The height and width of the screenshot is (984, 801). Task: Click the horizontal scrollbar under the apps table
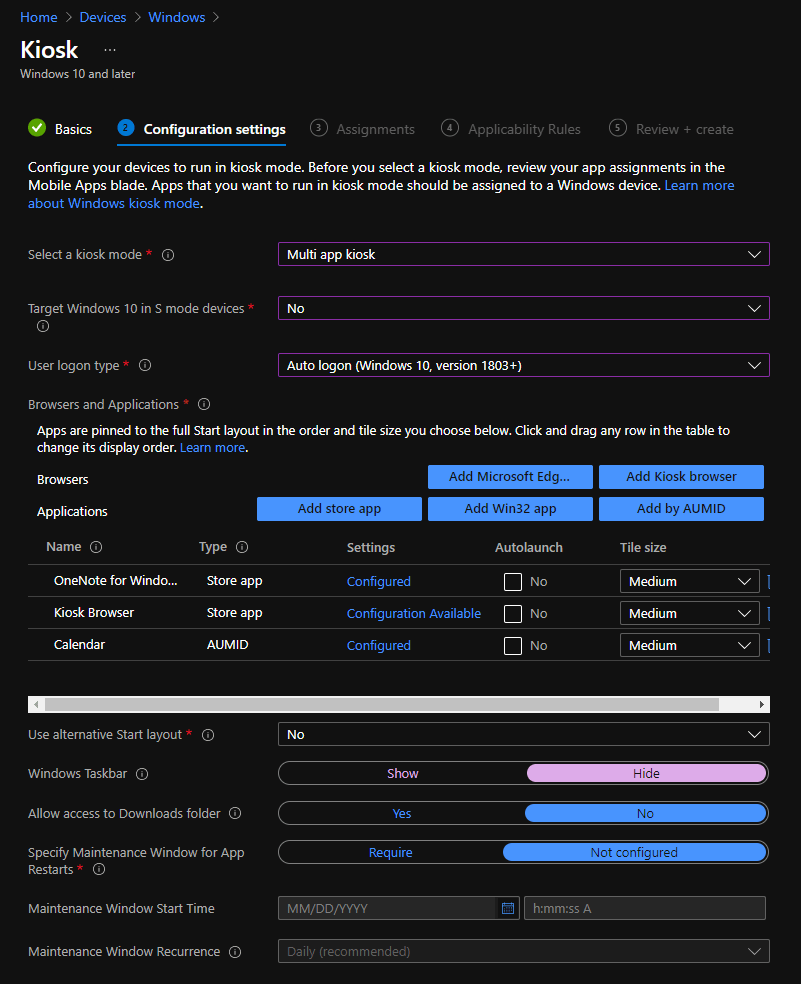(380, 704)
